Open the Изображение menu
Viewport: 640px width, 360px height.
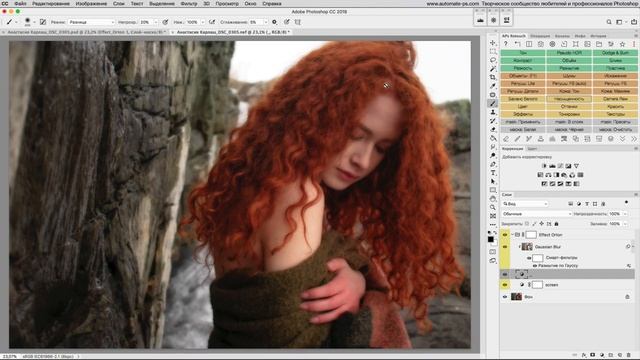[91, 4]
